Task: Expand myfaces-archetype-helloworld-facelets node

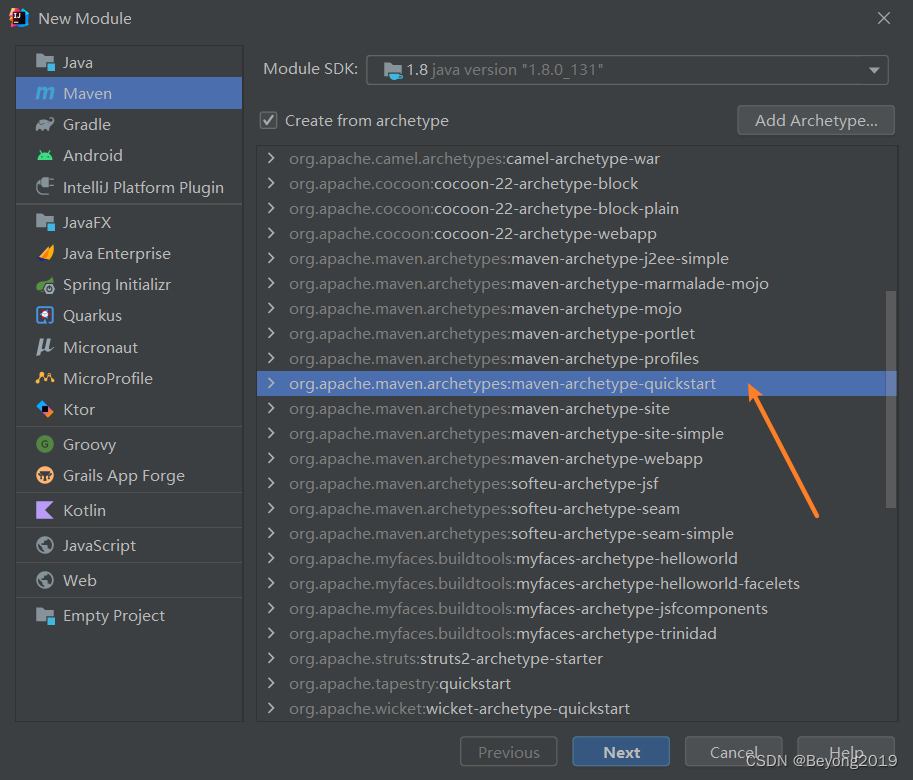Action: point(271,583)
